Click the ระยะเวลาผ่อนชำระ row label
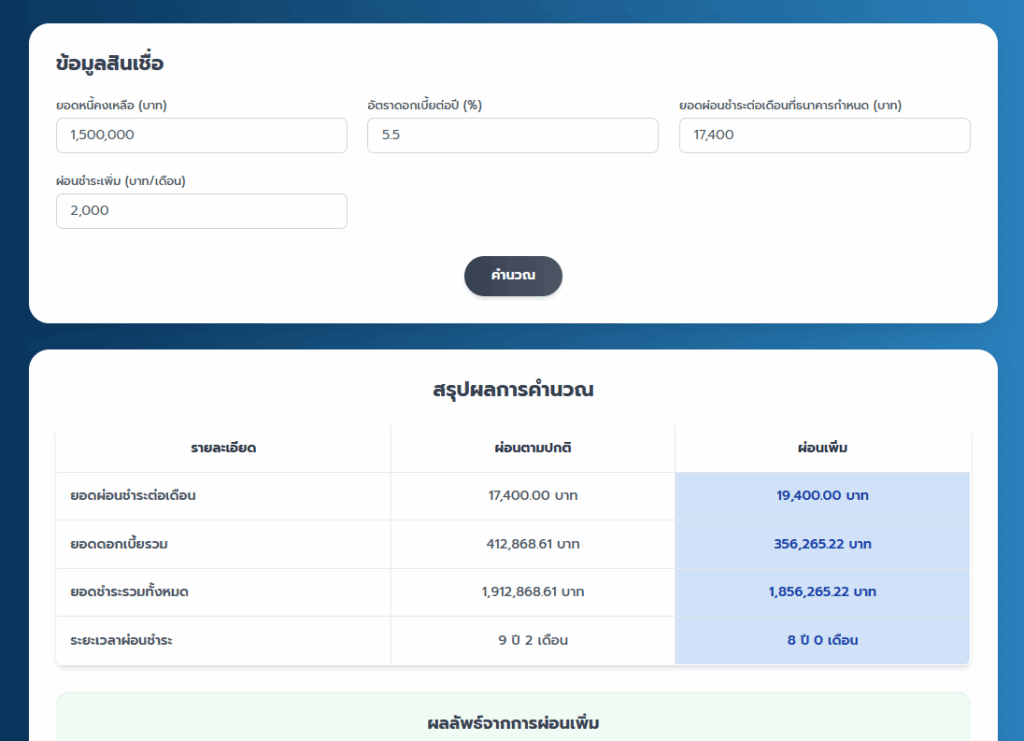1024x741 pixels. coord(121,640)
